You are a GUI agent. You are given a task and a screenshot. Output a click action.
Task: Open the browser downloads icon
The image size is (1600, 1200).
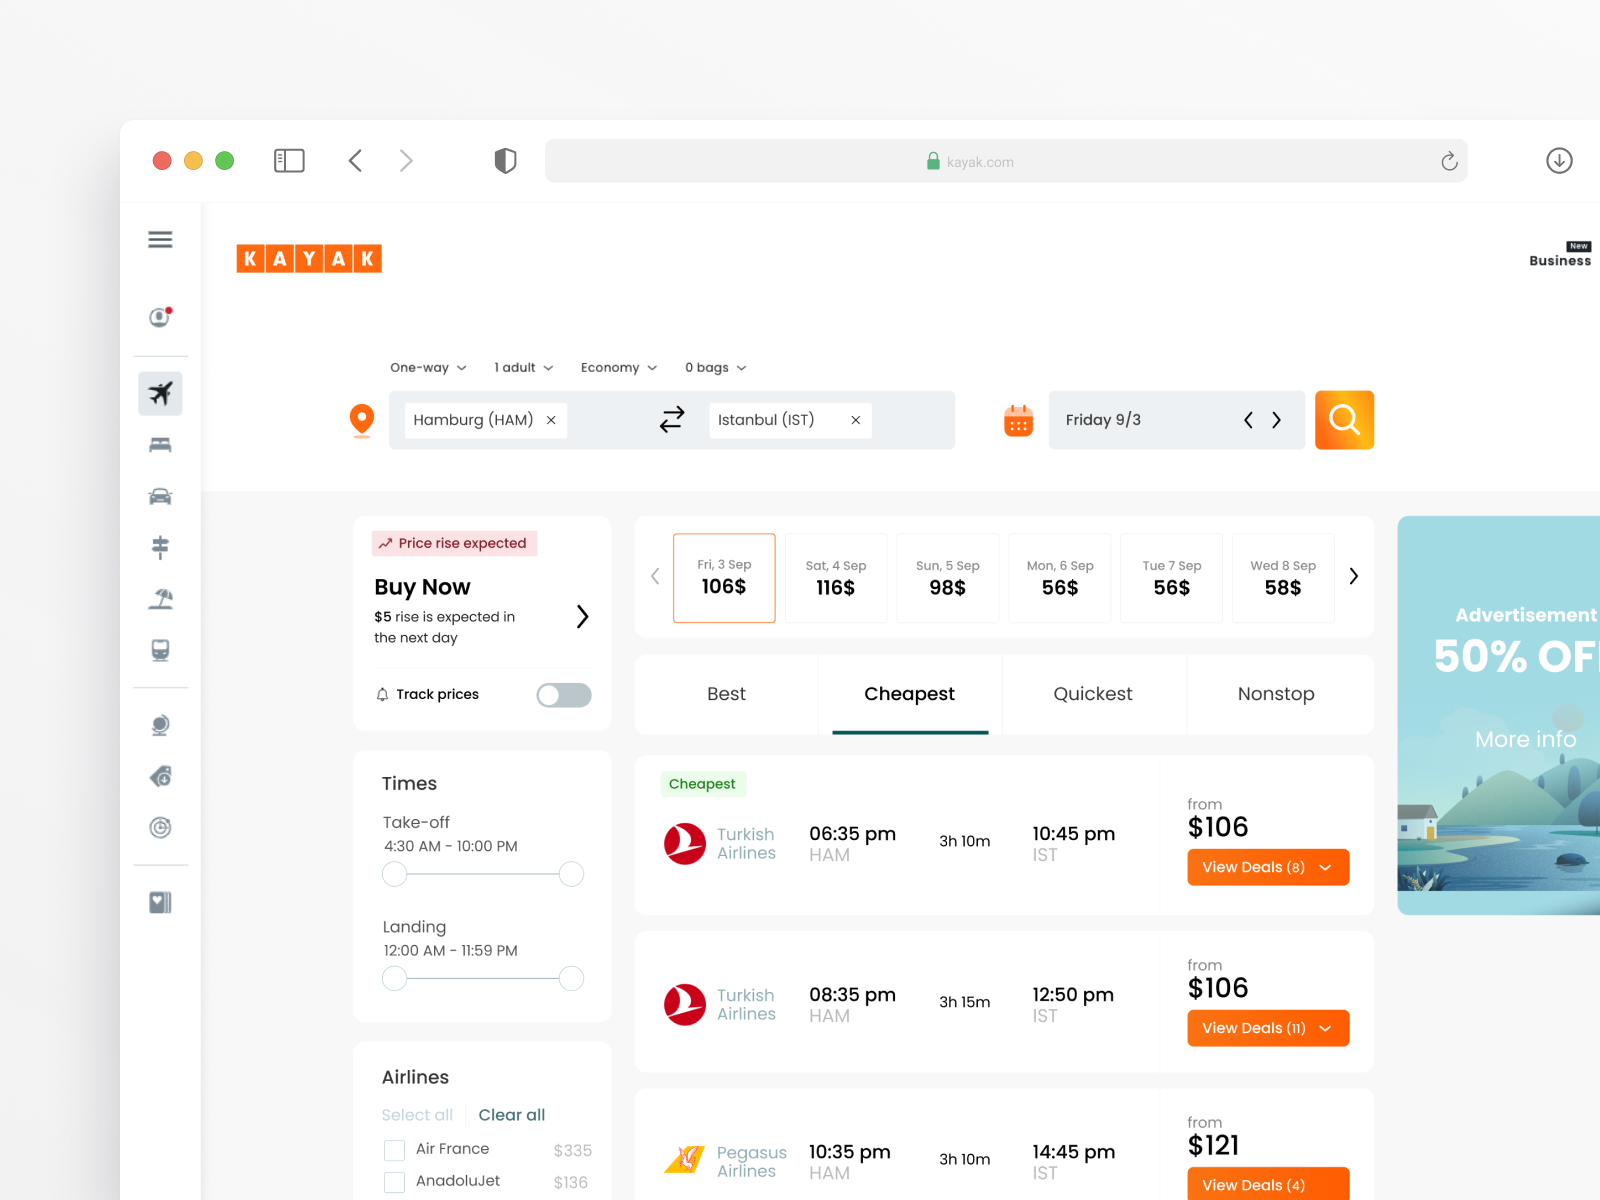(x=1559, y=161)
